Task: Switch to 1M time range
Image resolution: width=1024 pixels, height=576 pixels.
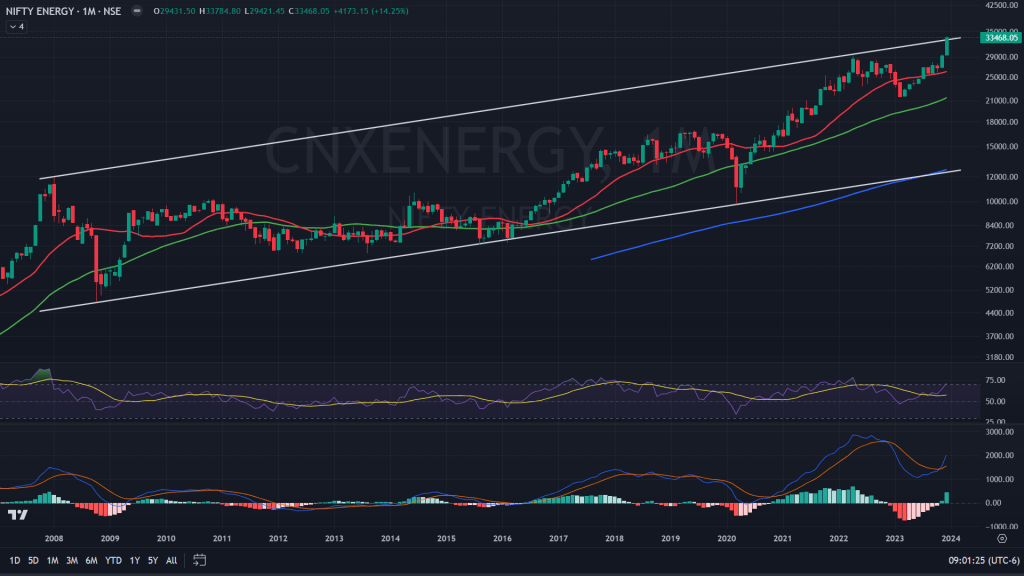Action: 53,560
